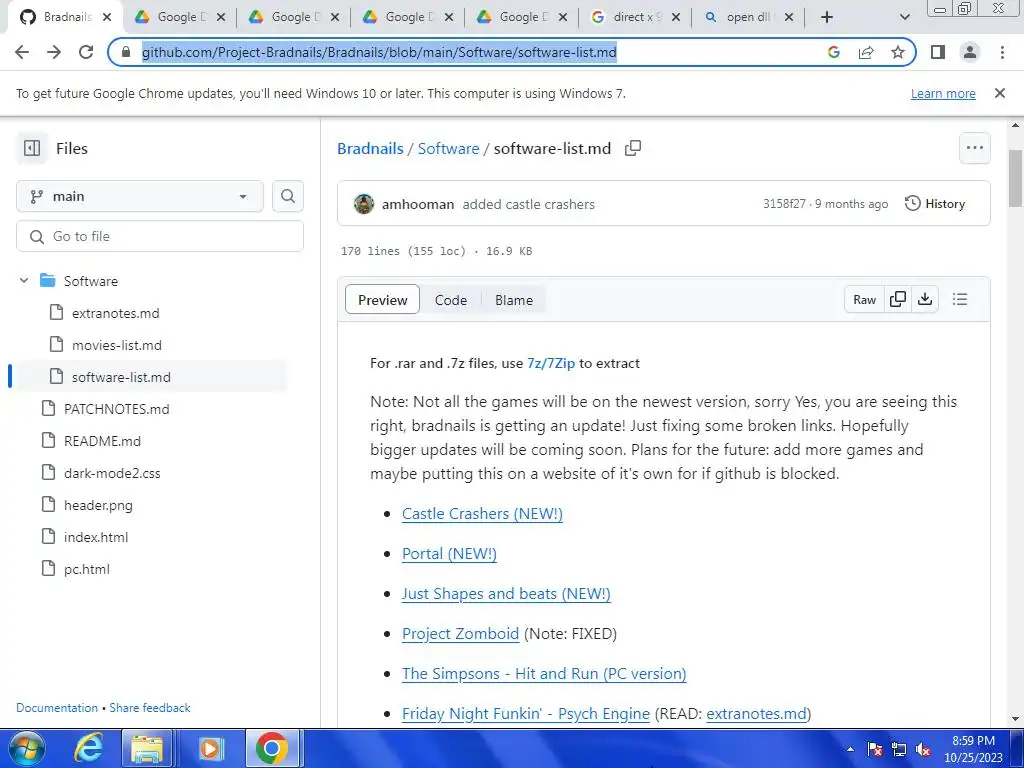Select dark-mode2.css in file tree
Screen dimensions: 1024x768
pos(112,473)
